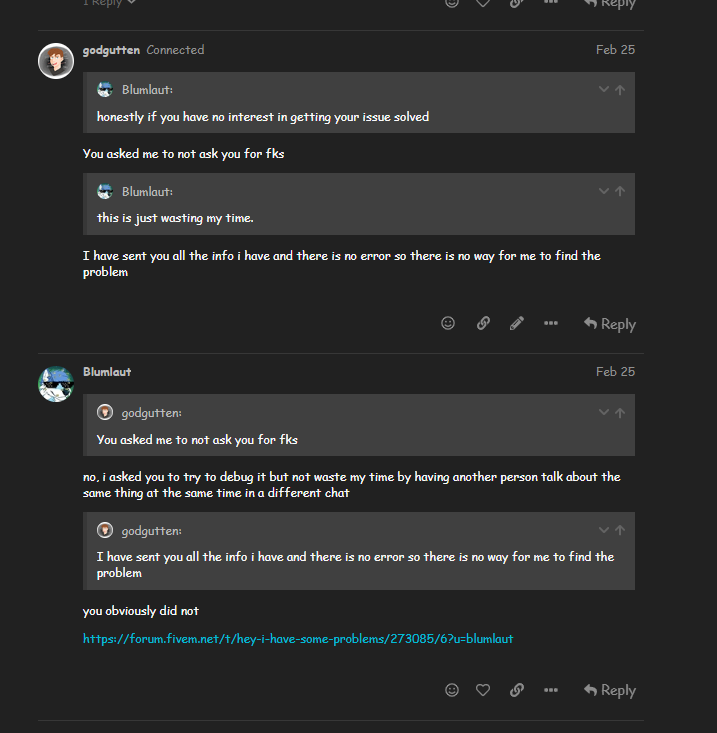Screen dimensions: 717x733
Task: Copy share link for Blumlaut's post
Action: [517, 690]
